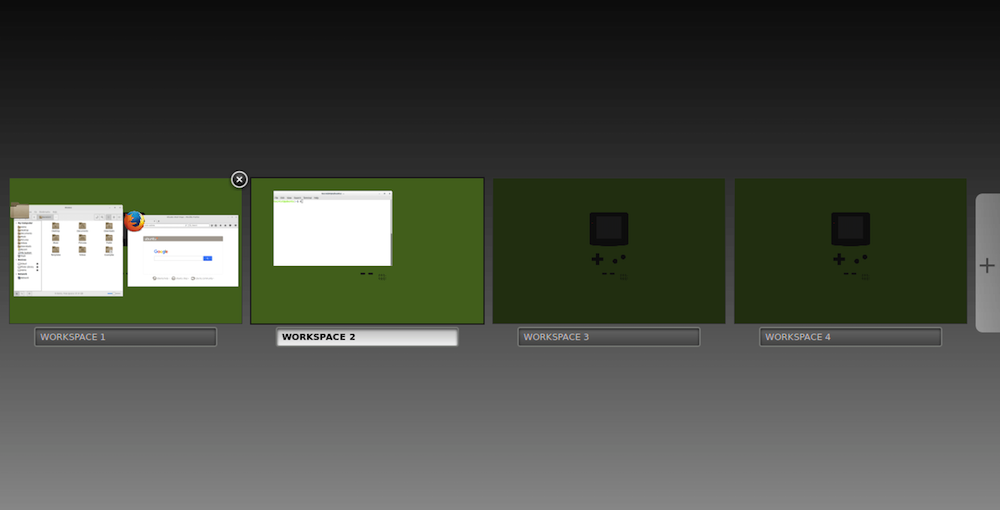Close Workspace 1 using the X button

[239, 180]
